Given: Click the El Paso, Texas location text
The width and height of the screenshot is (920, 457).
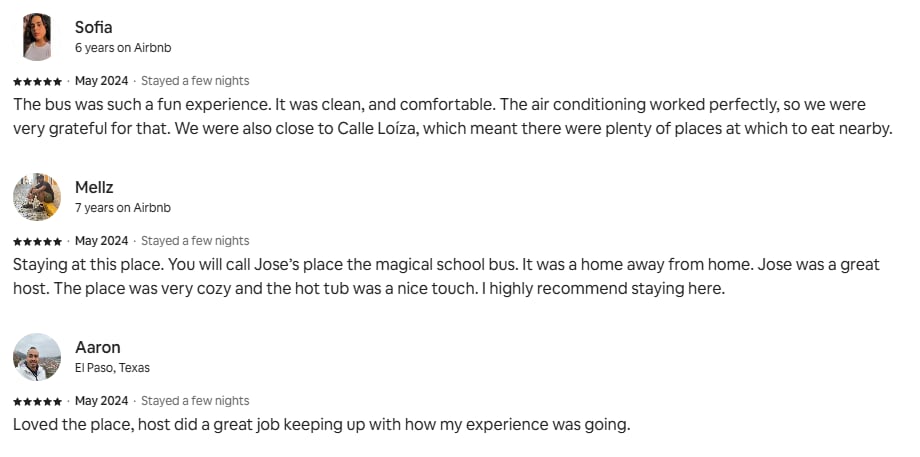Looking at the screenshot, I should click(112, 368).
